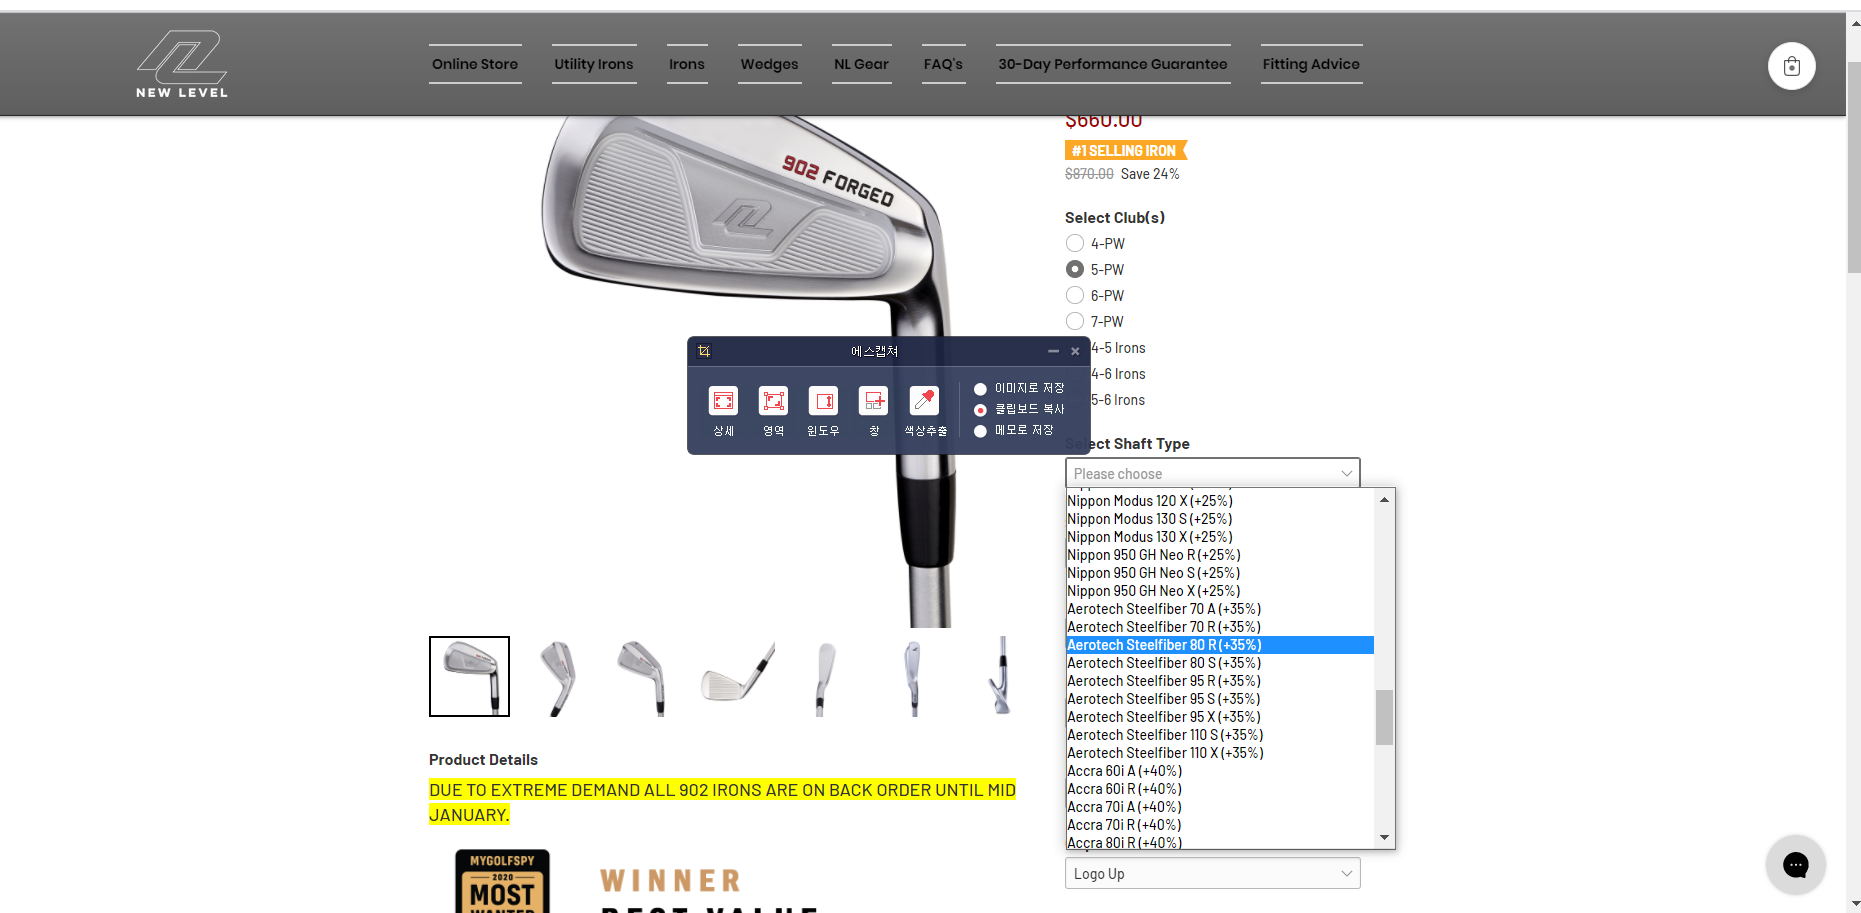Go to the Wedges menu item
The height and width of the screenshot is (913, 1861).
pos(769,64)
